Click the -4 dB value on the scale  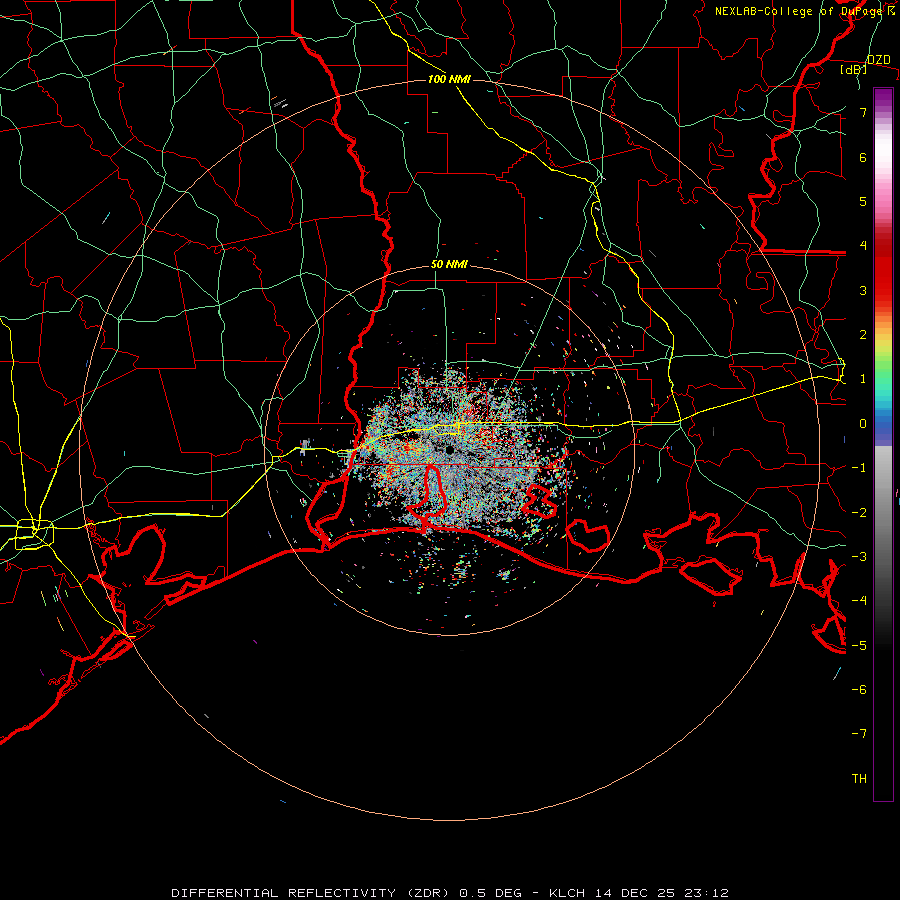pos(859,601)
